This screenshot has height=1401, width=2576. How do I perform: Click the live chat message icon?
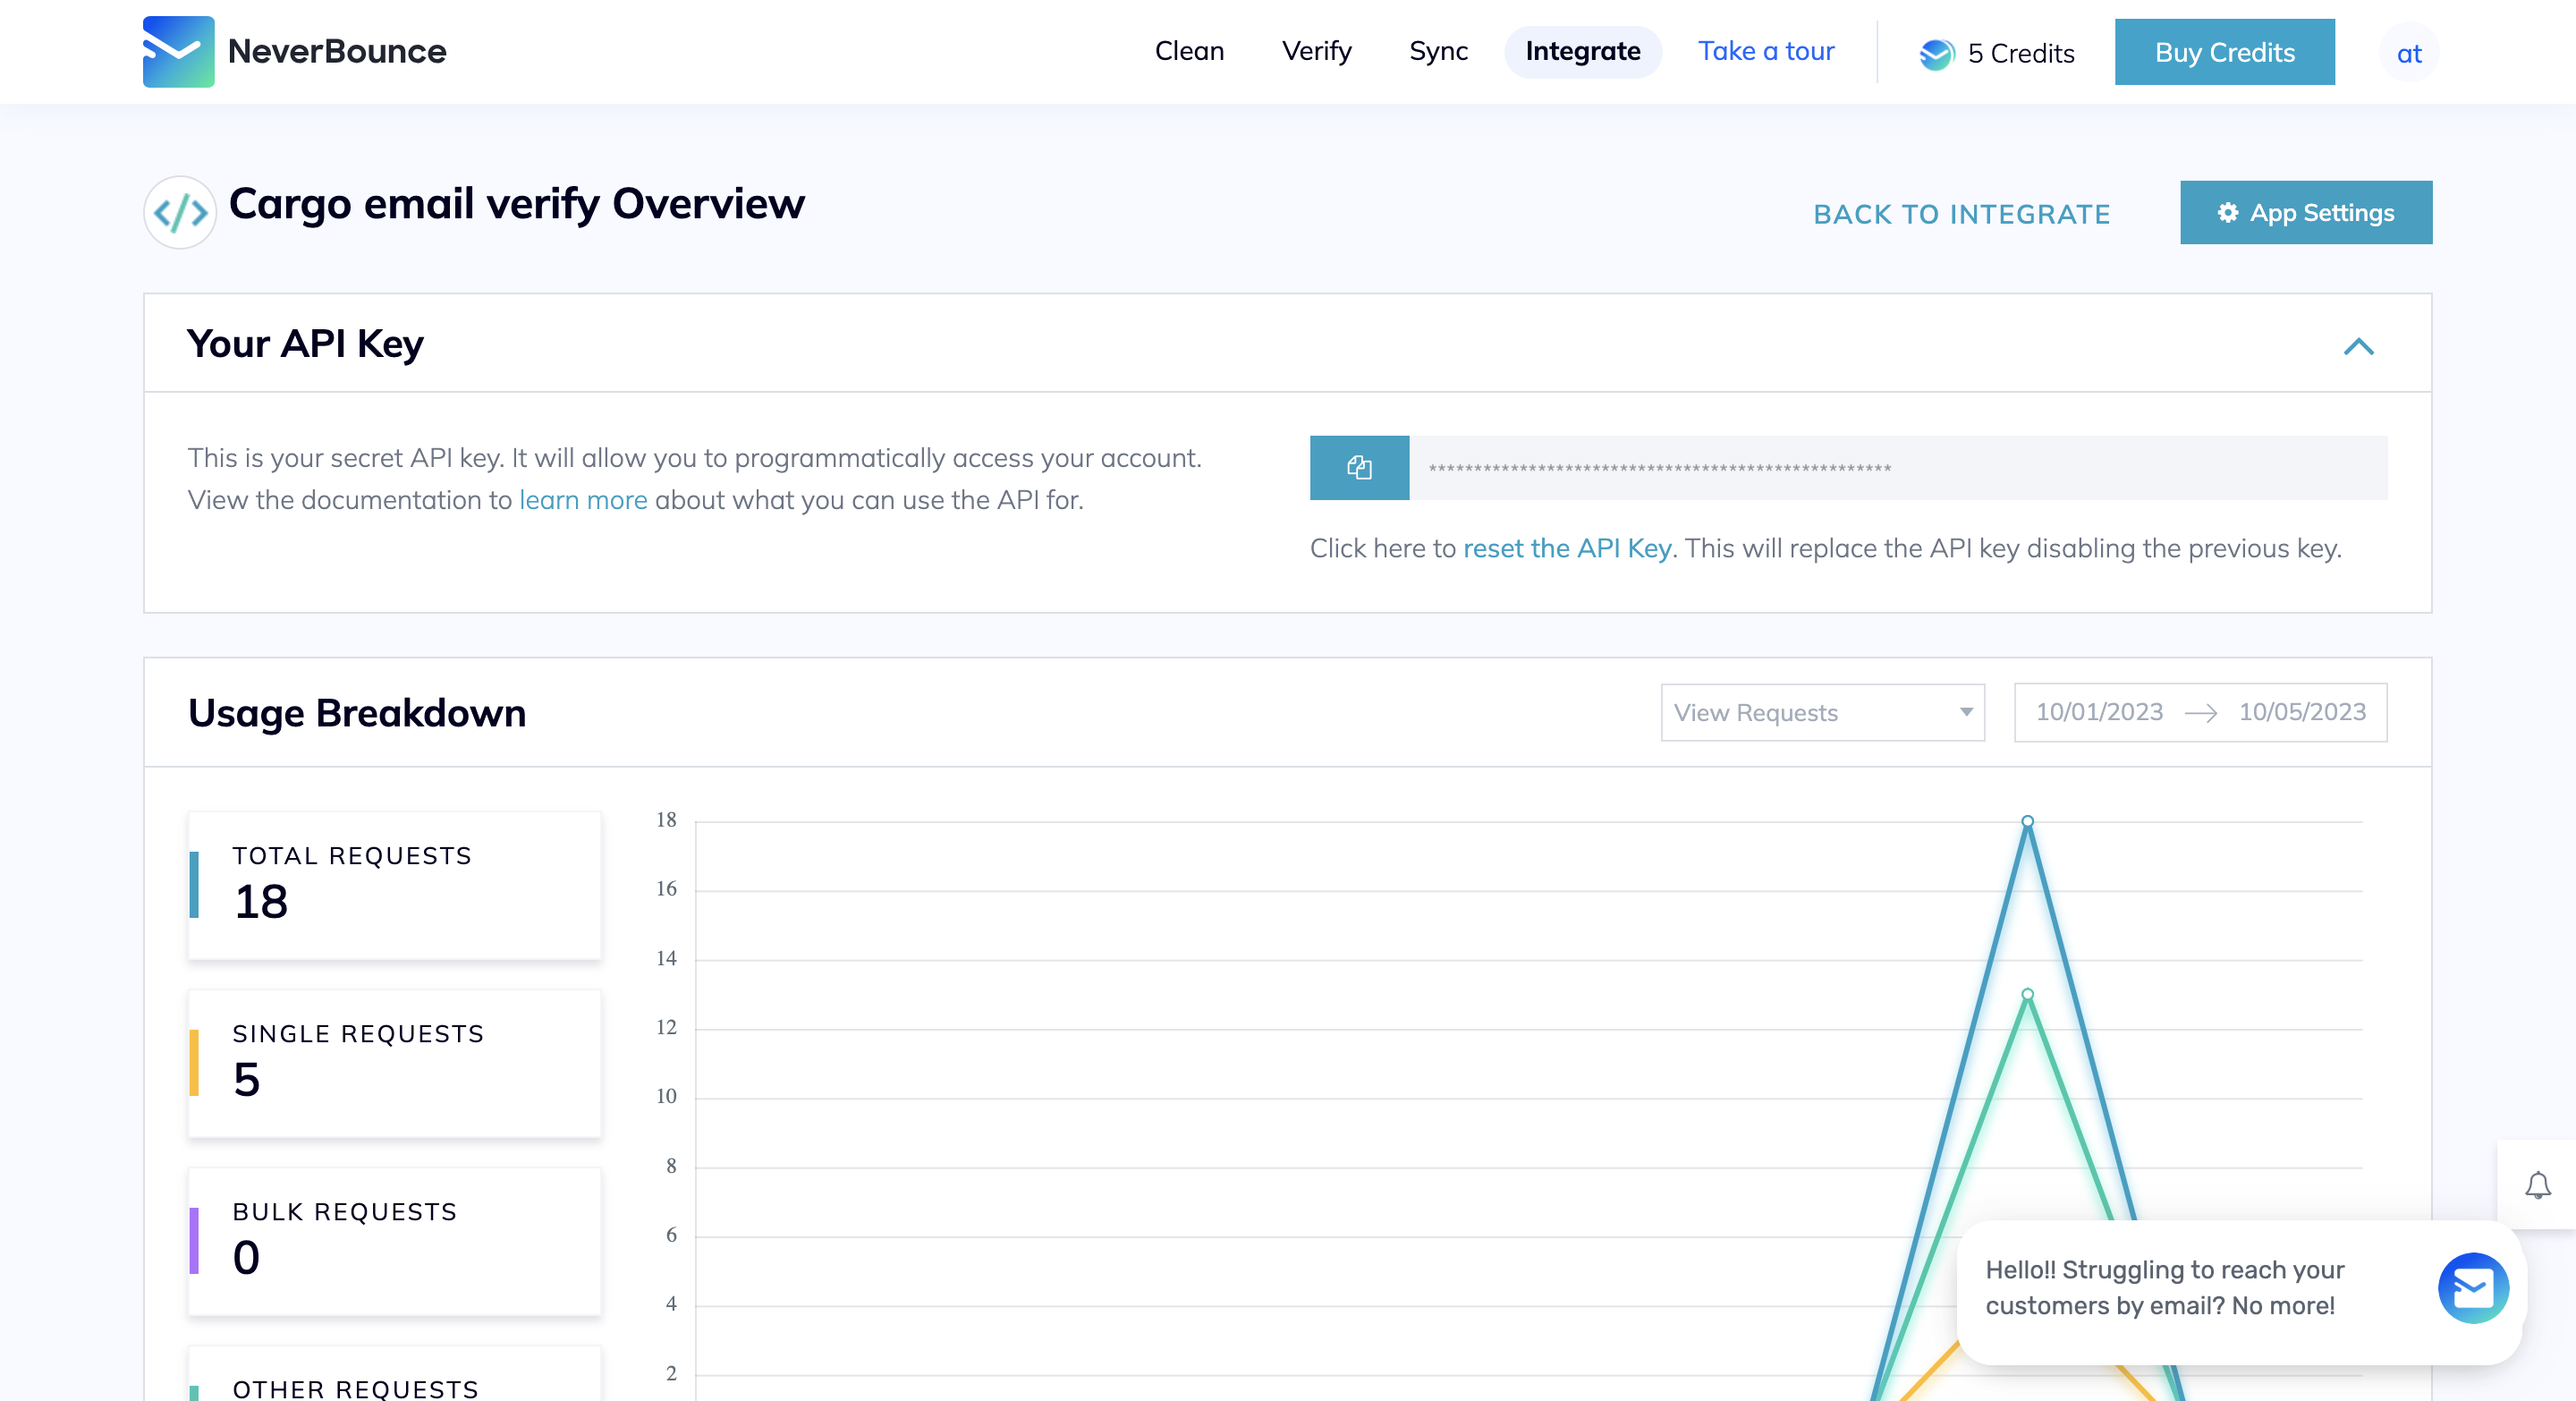pos(2474,1289)
